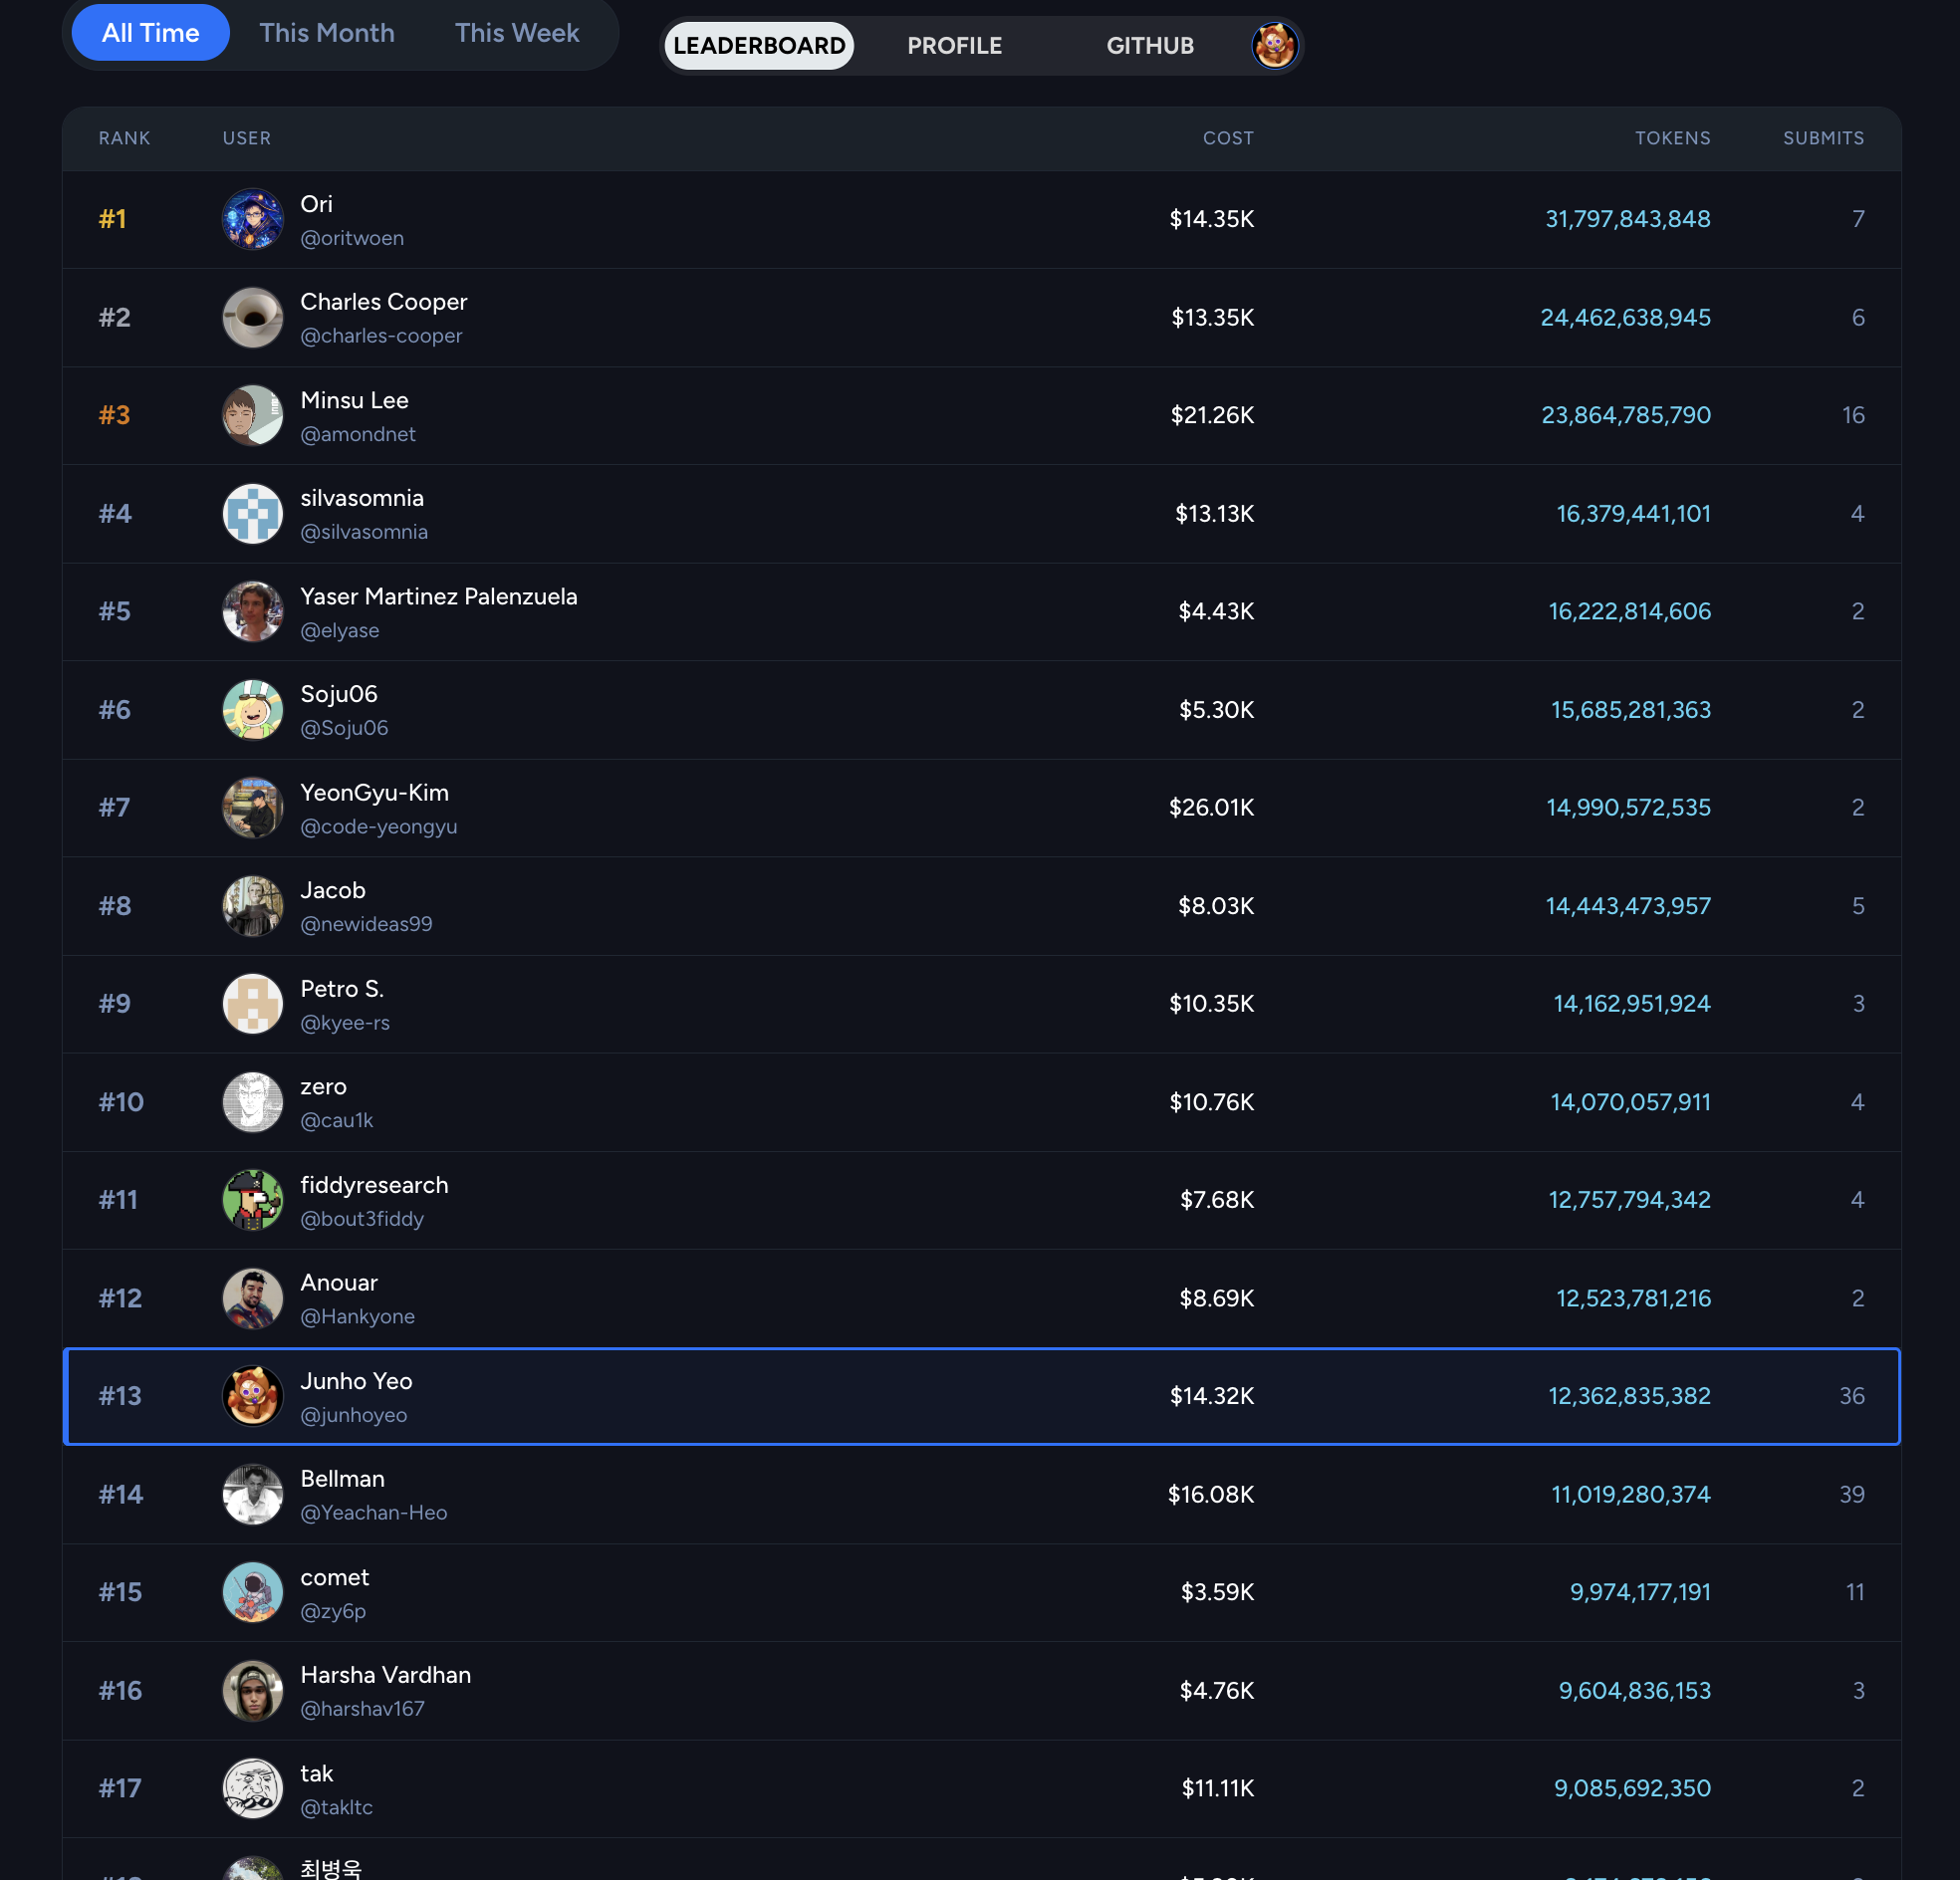Click the profile avatar in top navigation
The height and width of the screenshot is (1880, 1960).
[x=1274, y=45]
